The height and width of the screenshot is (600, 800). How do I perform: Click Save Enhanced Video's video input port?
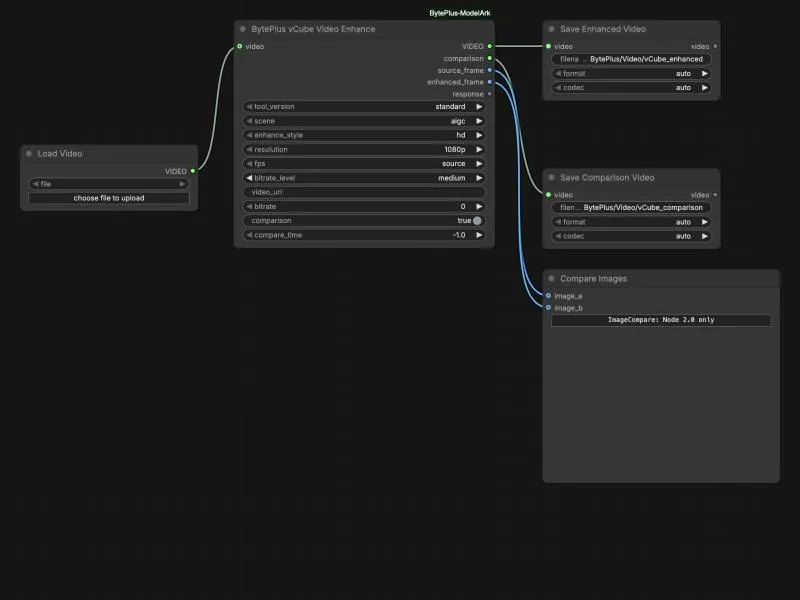pyautogui.click(x=548, y=46)
